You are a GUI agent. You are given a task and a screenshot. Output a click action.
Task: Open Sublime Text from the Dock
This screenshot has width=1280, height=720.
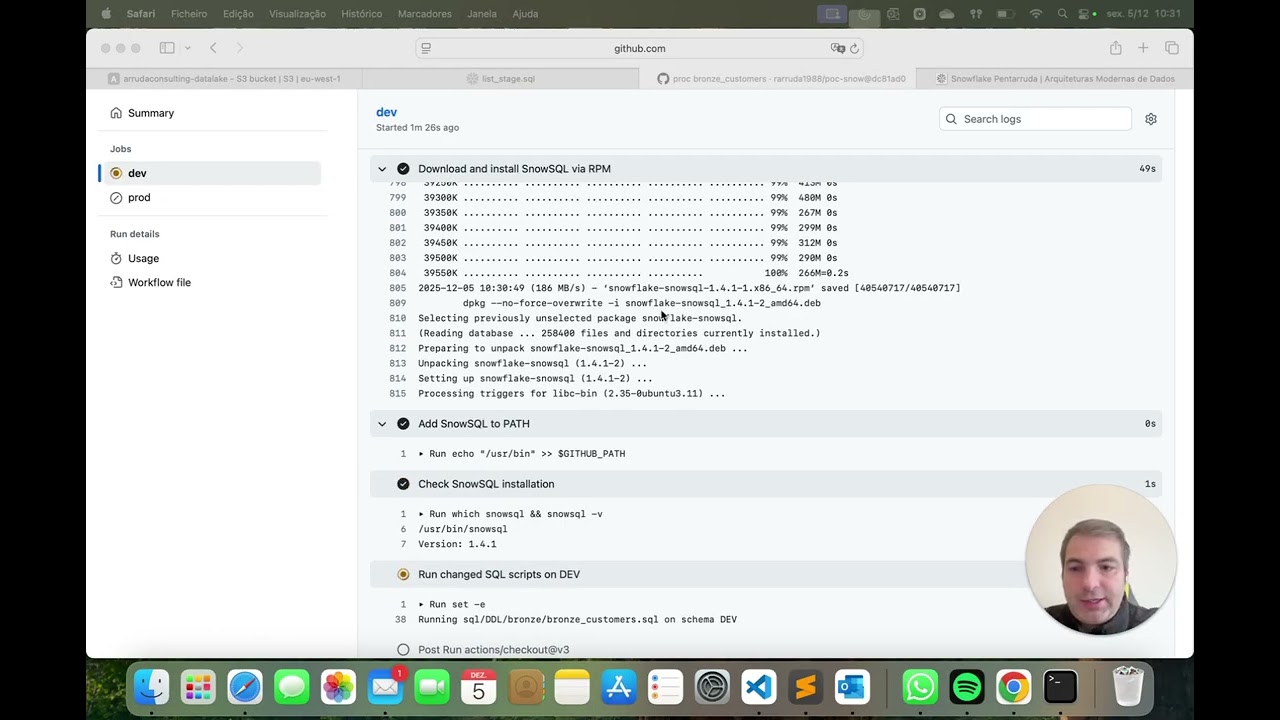[805, 687]
